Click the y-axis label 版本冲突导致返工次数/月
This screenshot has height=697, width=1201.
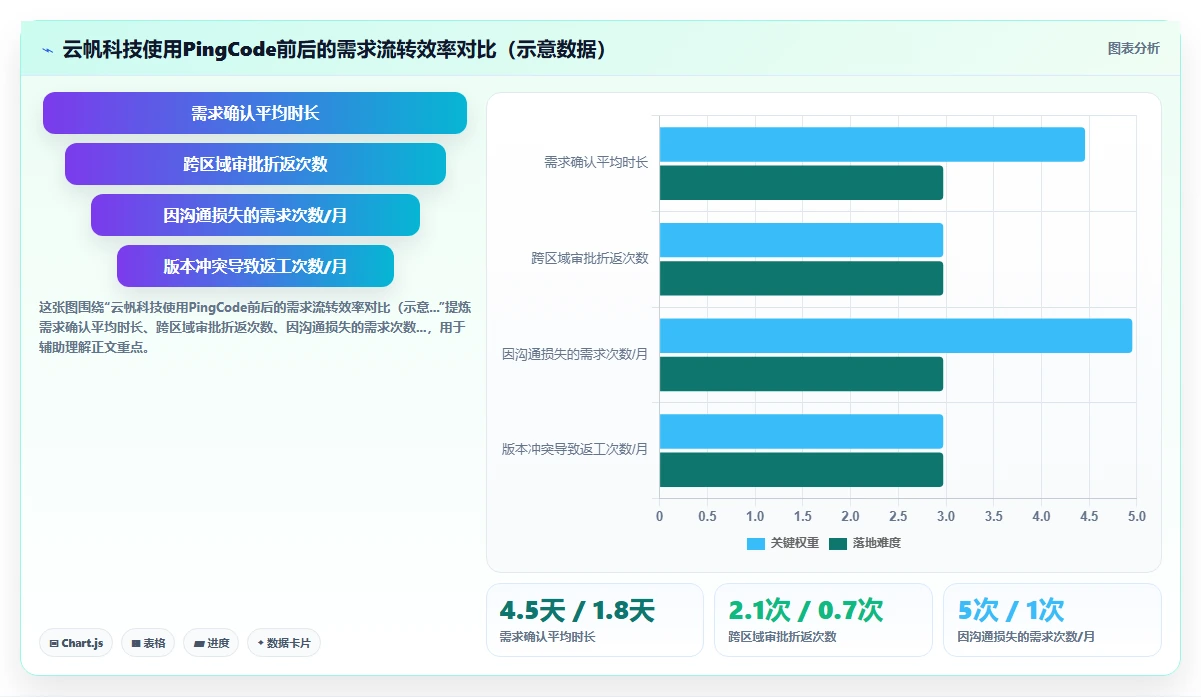[575, 450]
